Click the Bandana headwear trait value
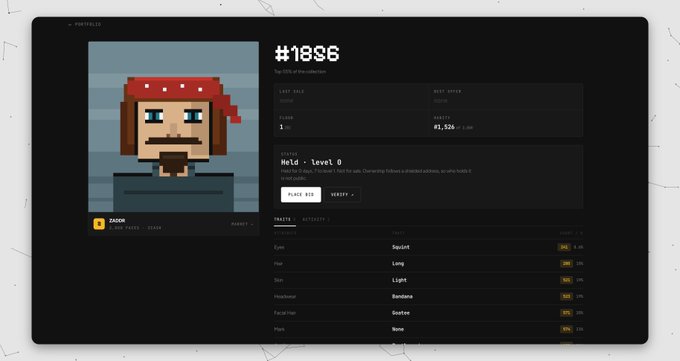The height and width of the screenshot is (361, 680). pos(402,296)
